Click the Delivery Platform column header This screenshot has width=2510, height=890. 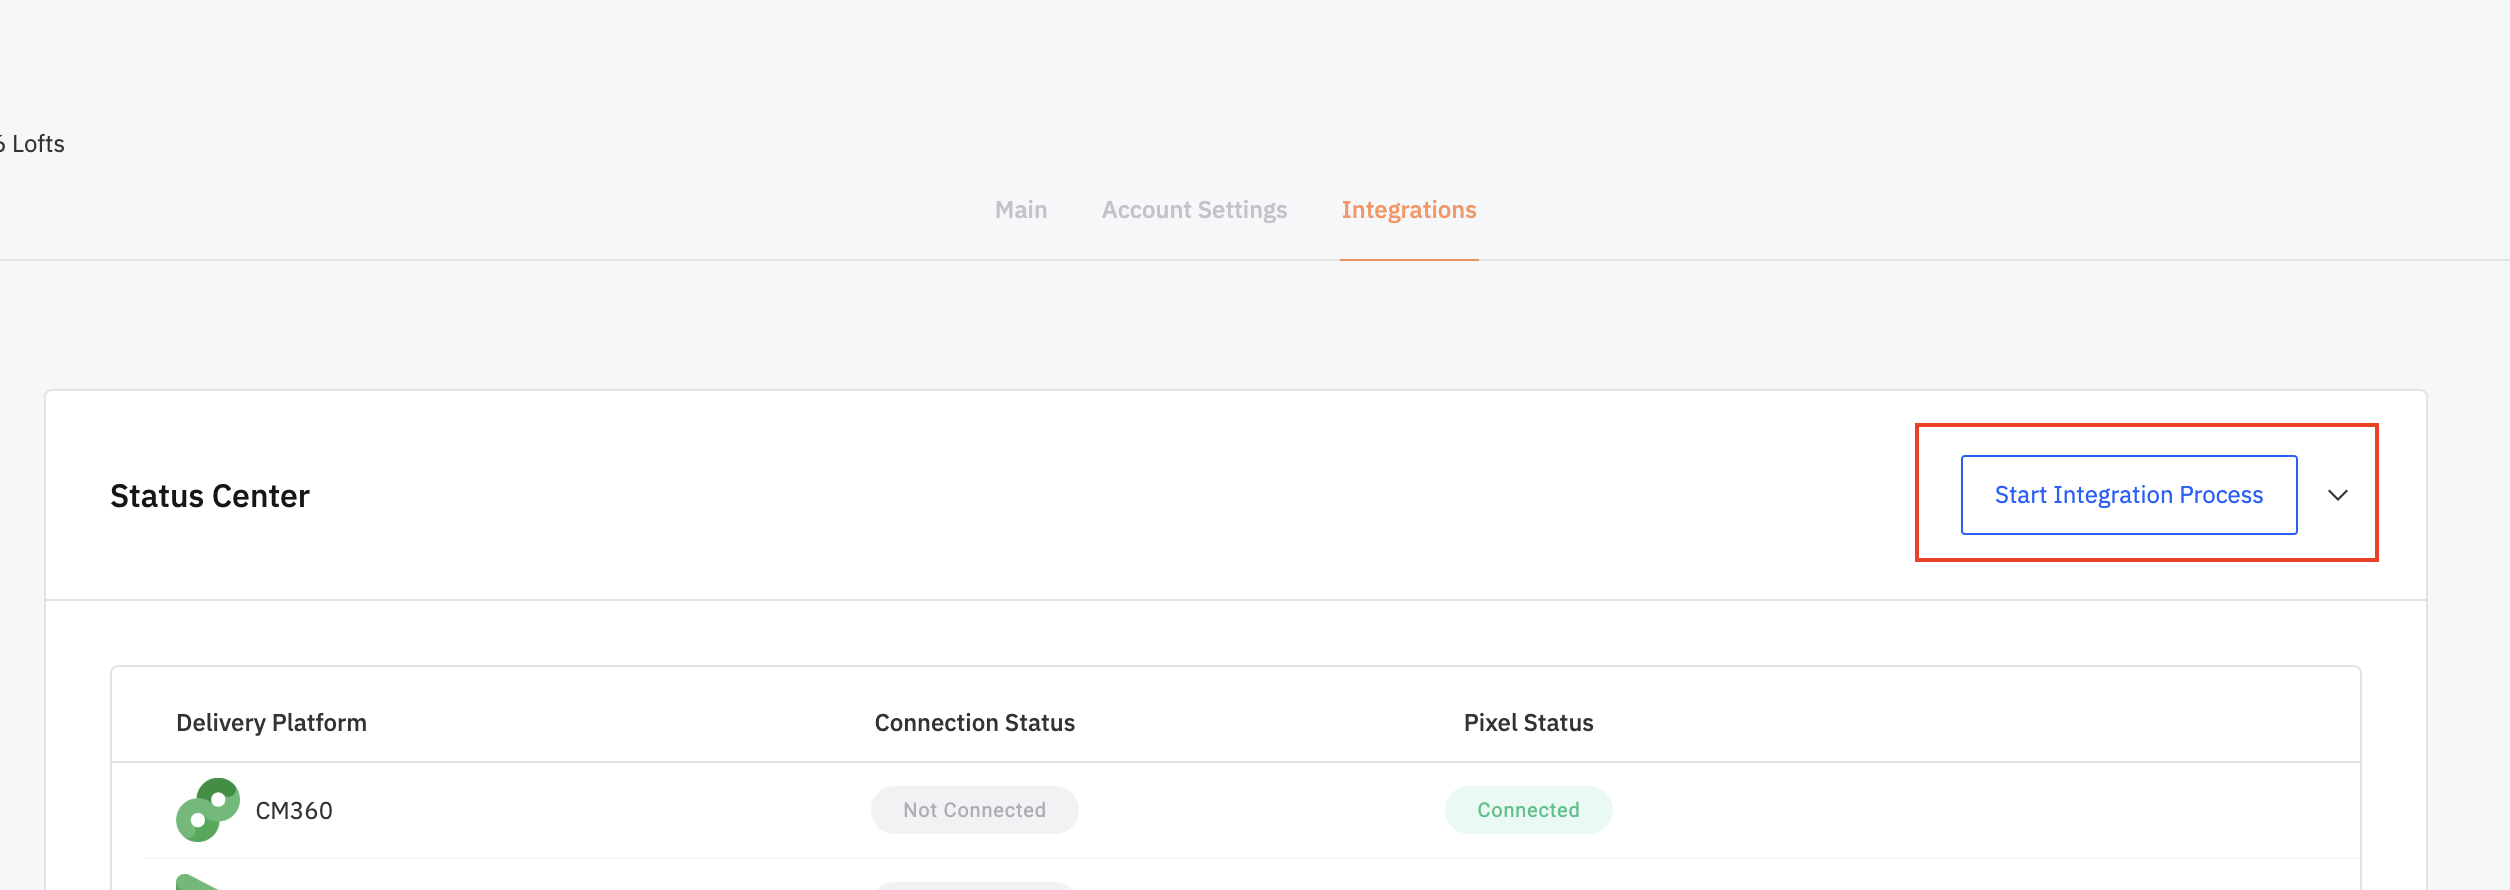271,723
